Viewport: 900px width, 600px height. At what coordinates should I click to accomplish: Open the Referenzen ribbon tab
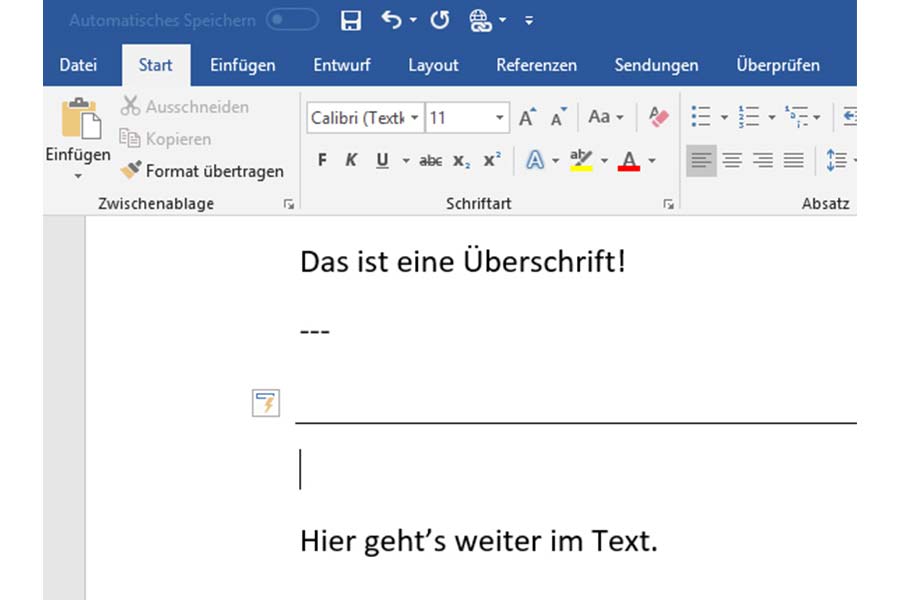pos(536,65)
